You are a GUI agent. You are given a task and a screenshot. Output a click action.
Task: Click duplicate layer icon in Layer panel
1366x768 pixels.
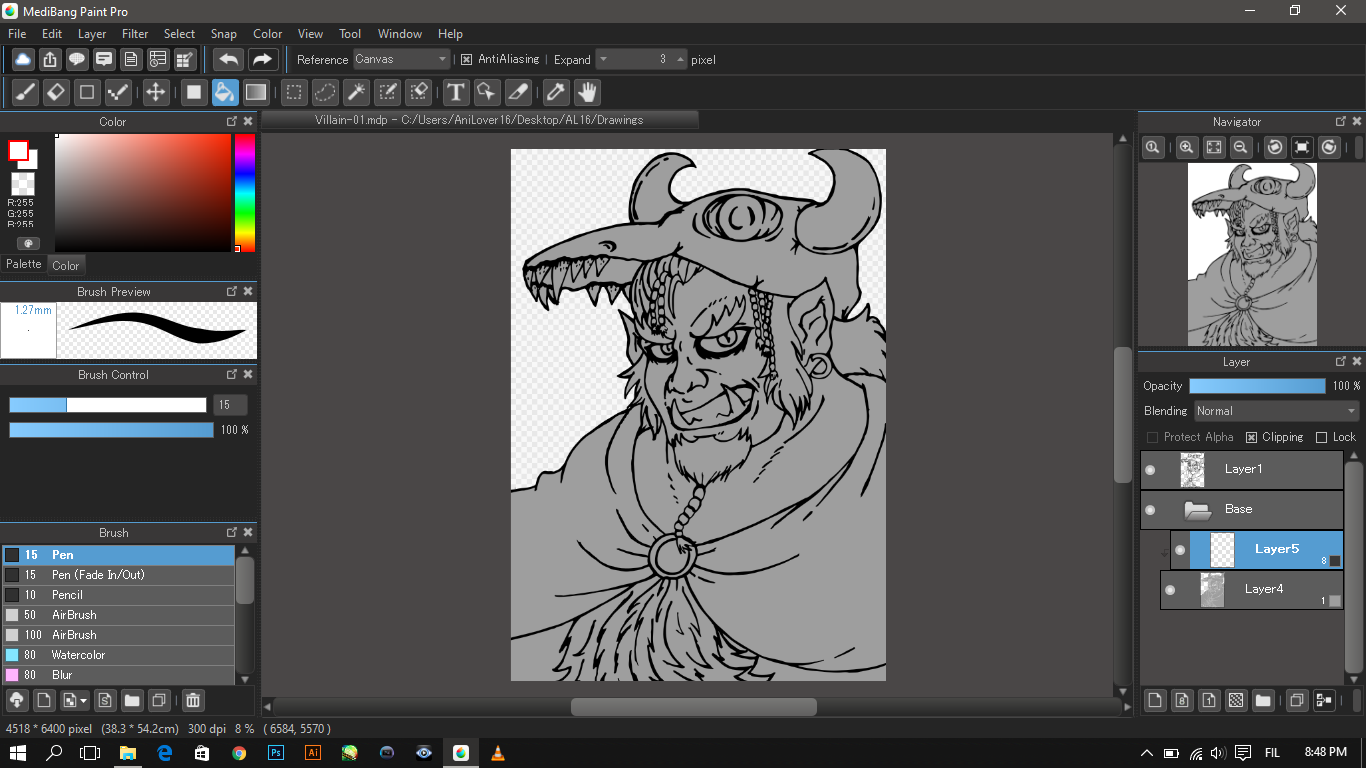(x=1296, y=700)
